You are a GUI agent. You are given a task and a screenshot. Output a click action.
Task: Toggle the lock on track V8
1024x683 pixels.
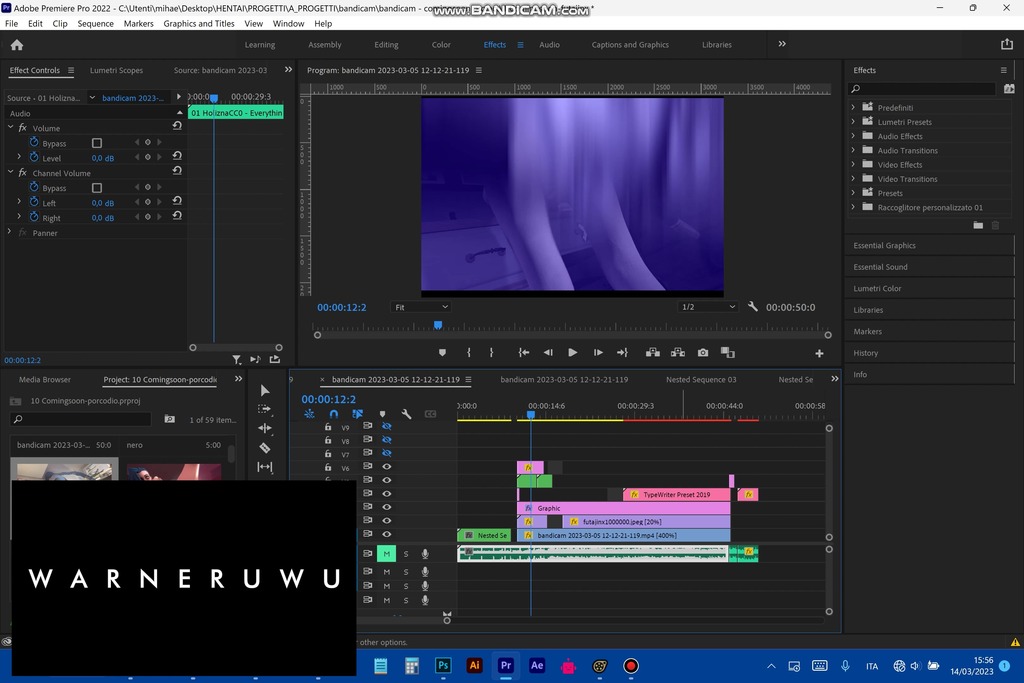(328, 440)
